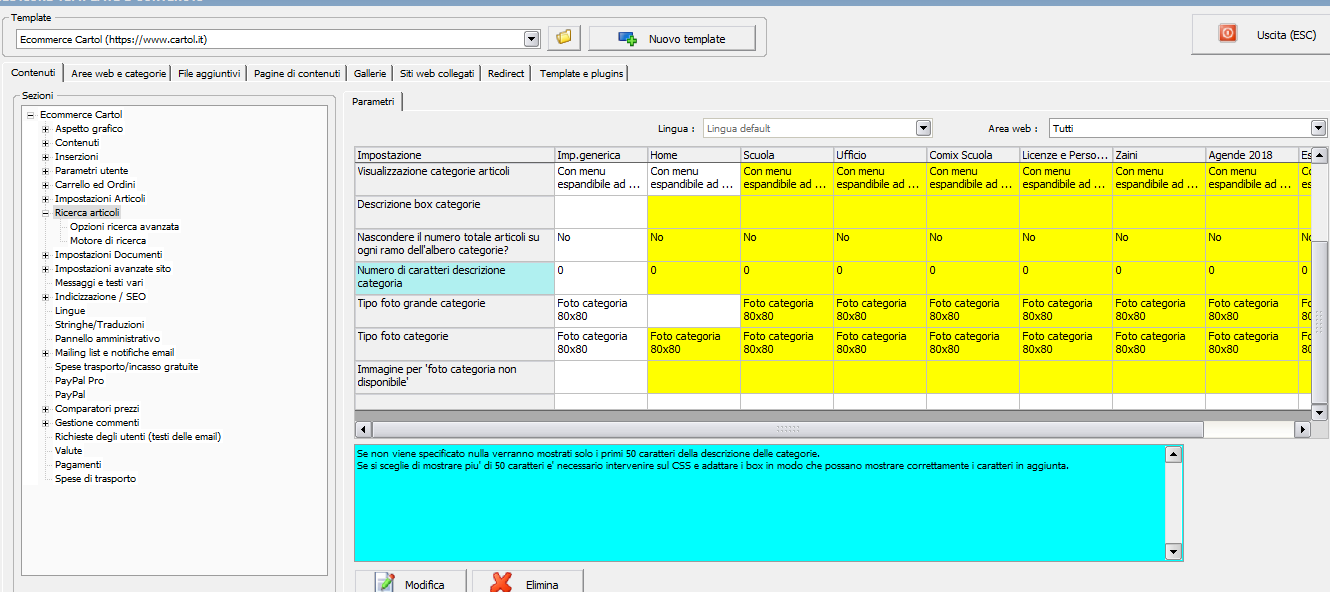Select Motore di ricerca tree item
This screenshot has height=592, width=1330.
click(x=108, y=241)
